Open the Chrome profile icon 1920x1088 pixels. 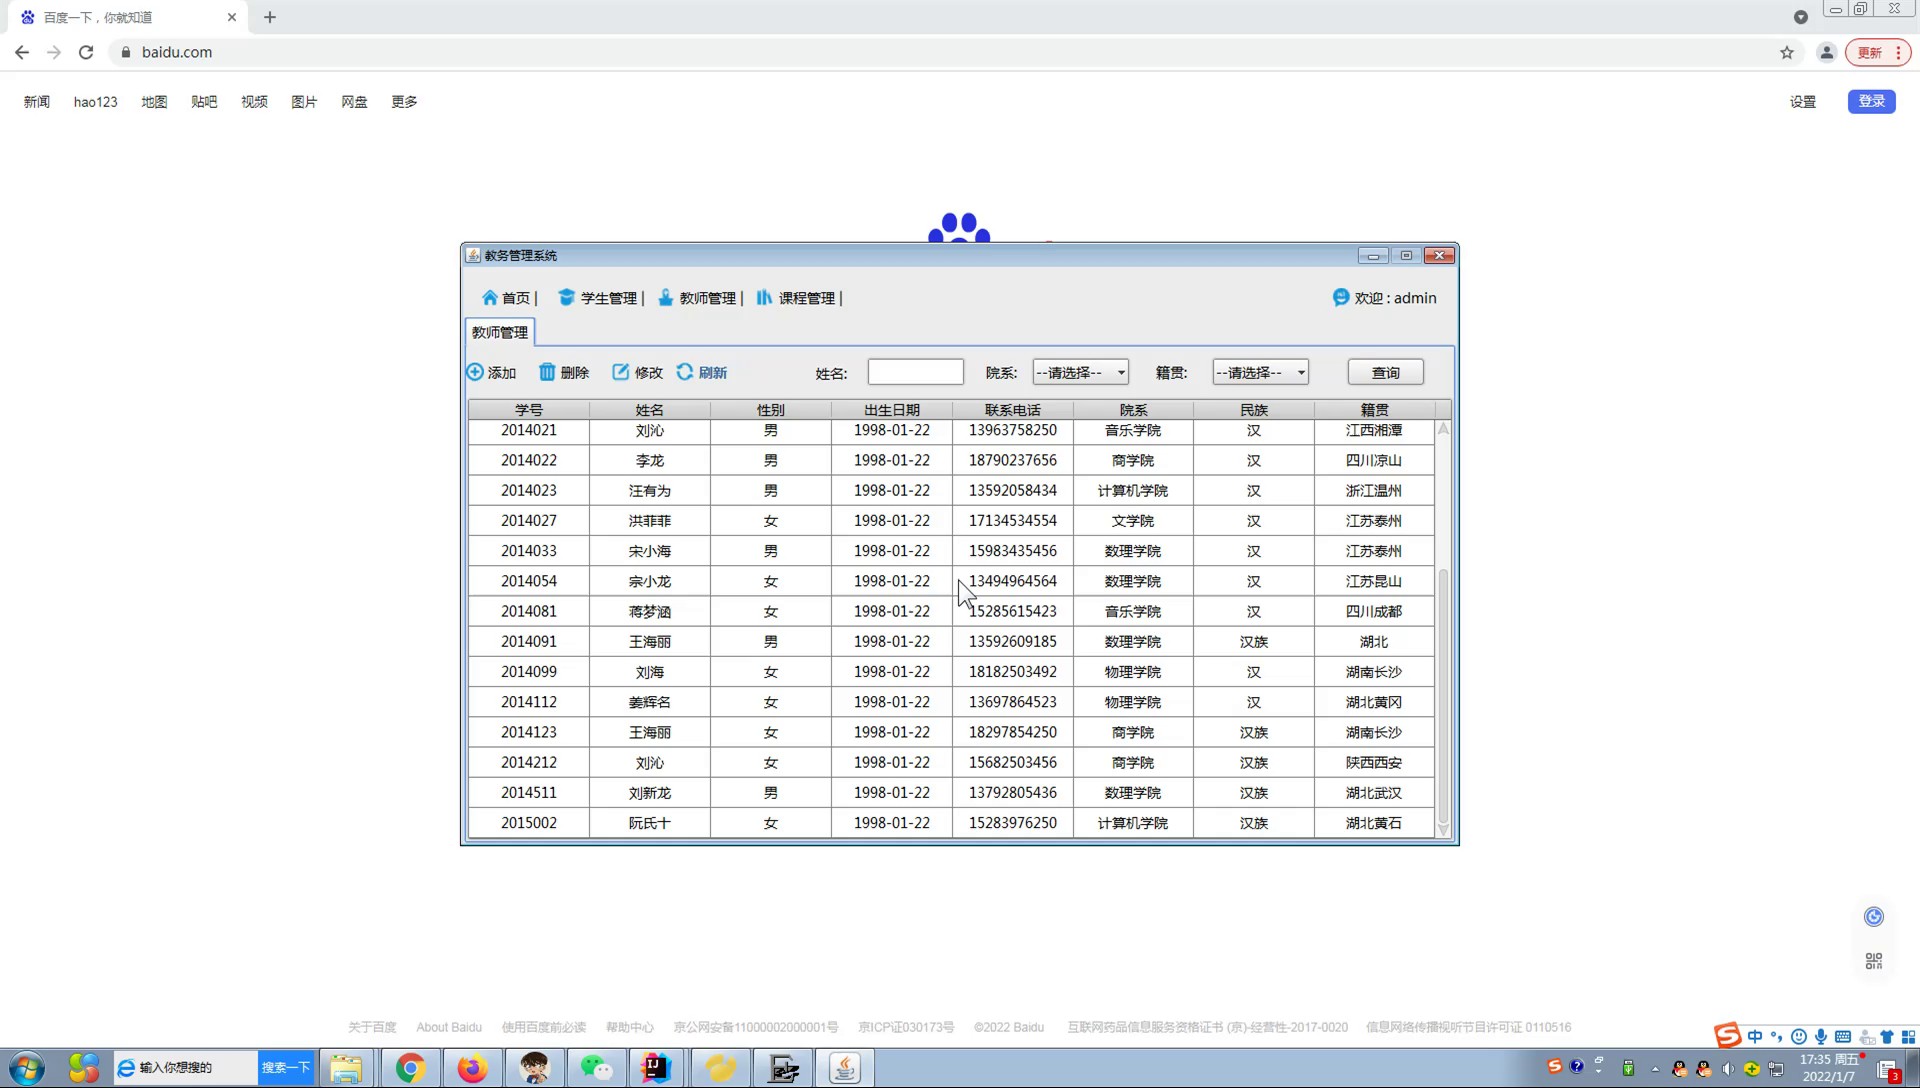[1826, 52]
